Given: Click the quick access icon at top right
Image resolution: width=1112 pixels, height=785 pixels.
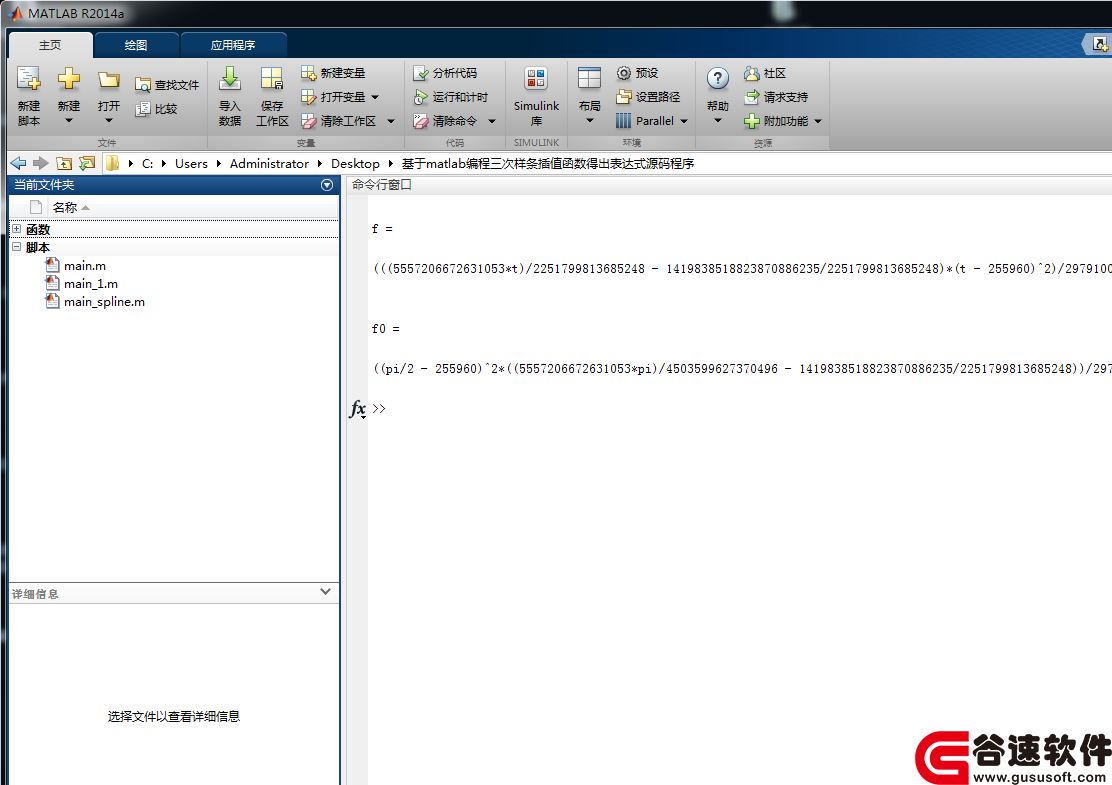Looking at the screenshot, I should 1100,45.
